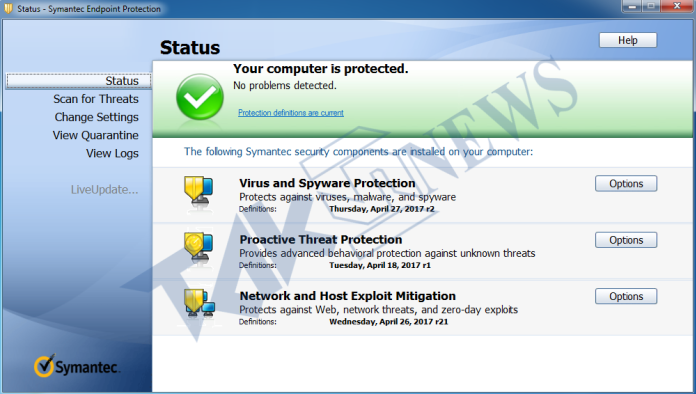Open Options for Proactive Threat Protection

pos(626,240)
